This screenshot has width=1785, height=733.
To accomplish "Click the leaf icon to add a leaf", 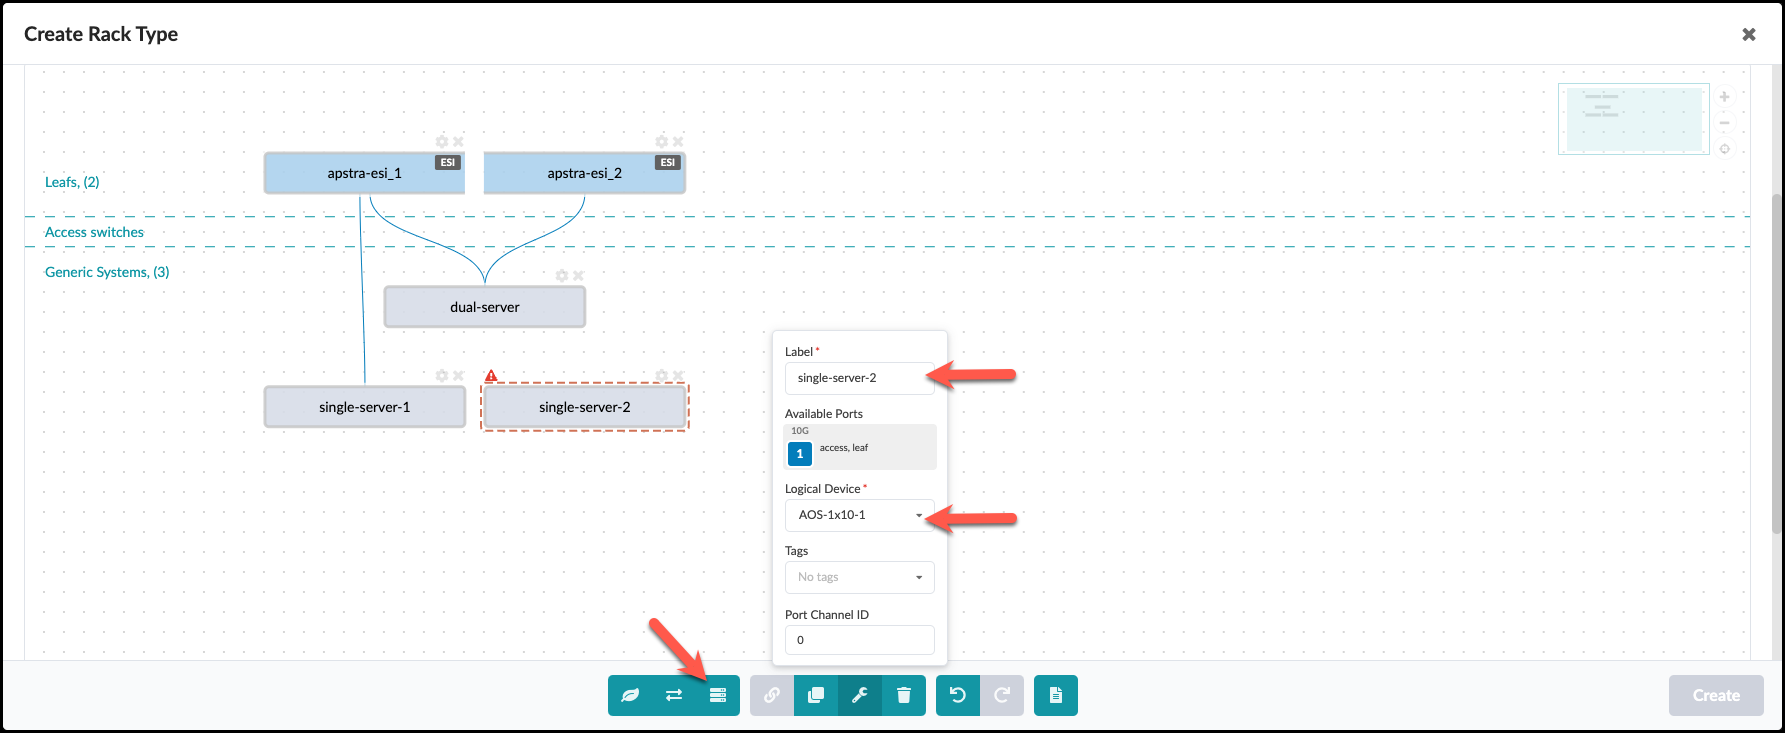I will pyautogui.click(x=630, y=696).
